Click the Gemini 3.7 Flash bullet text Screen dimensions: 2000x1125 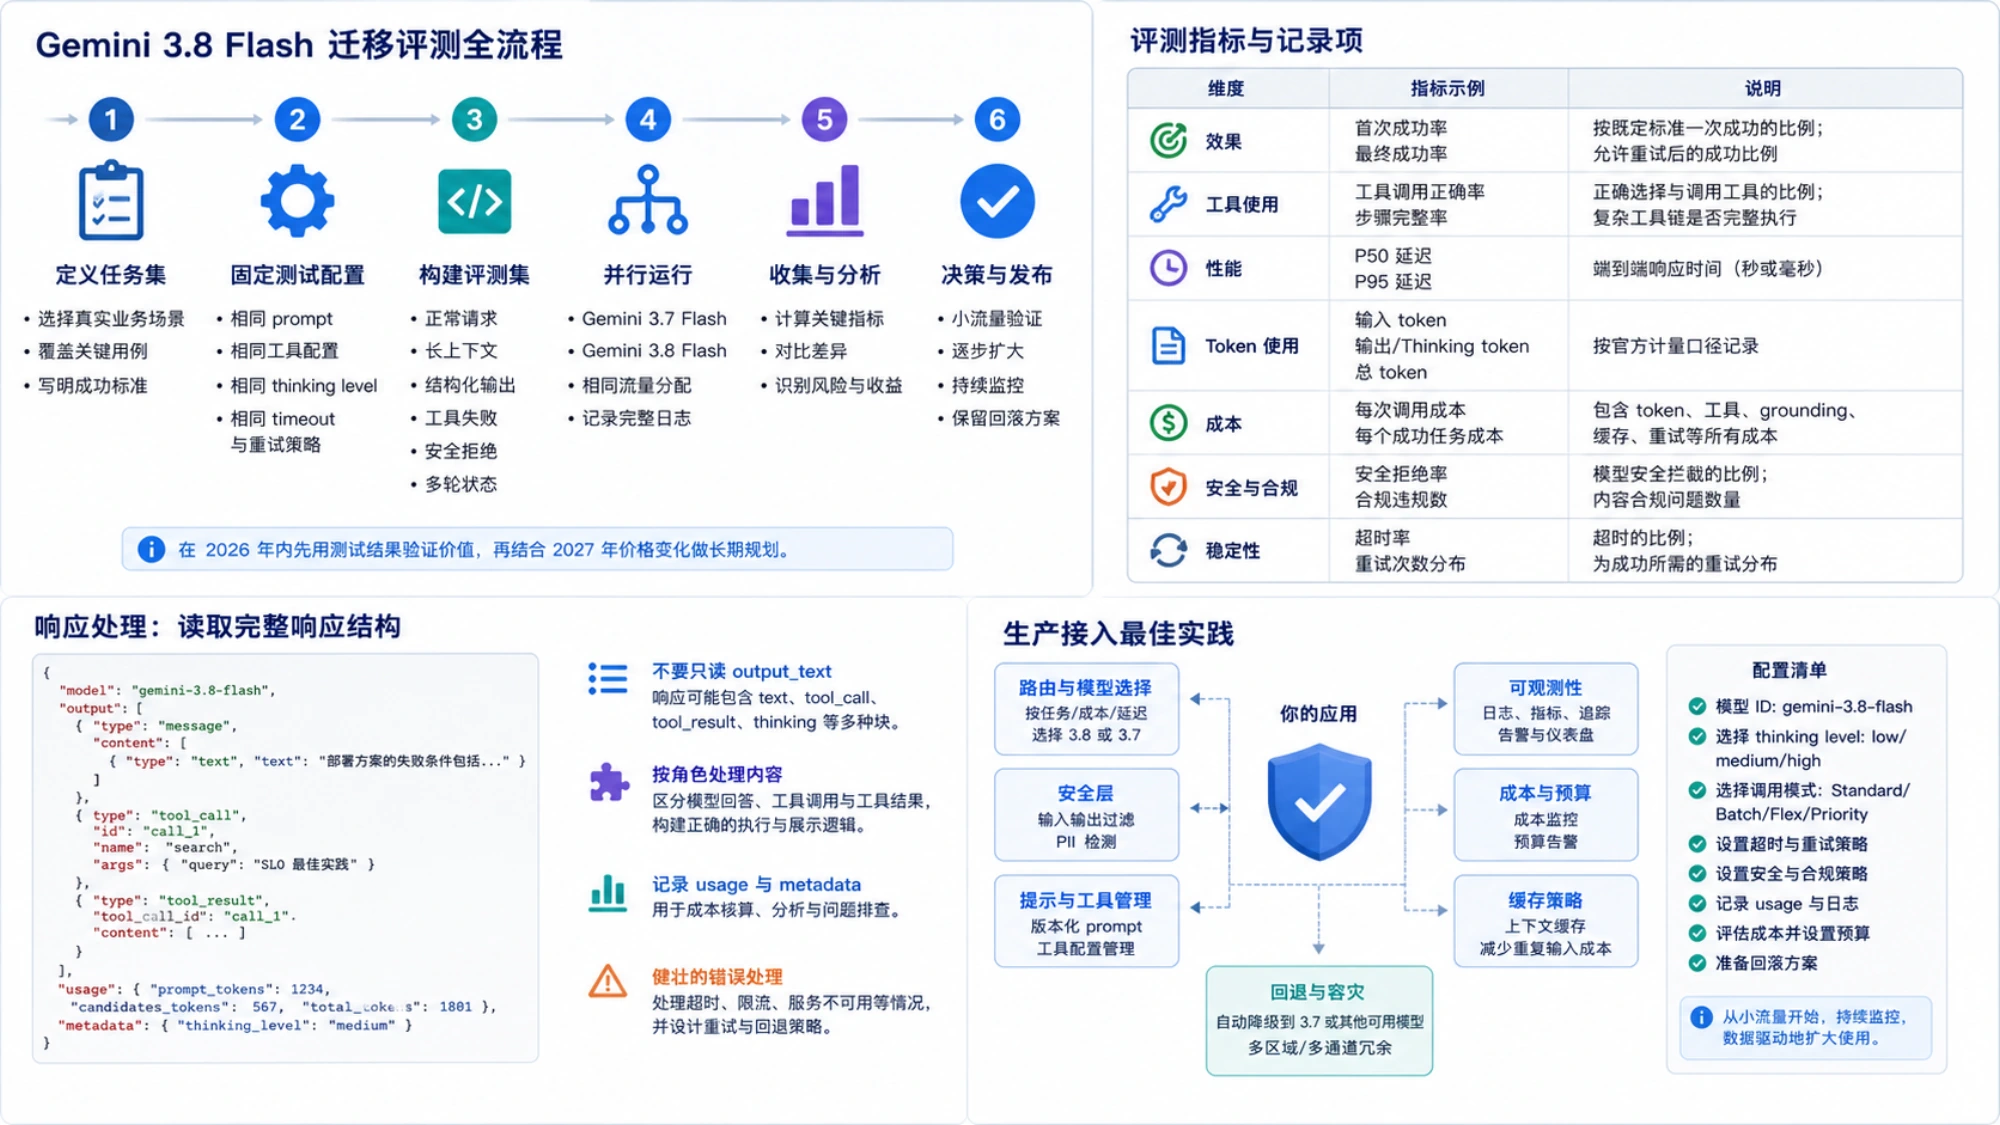654,318
